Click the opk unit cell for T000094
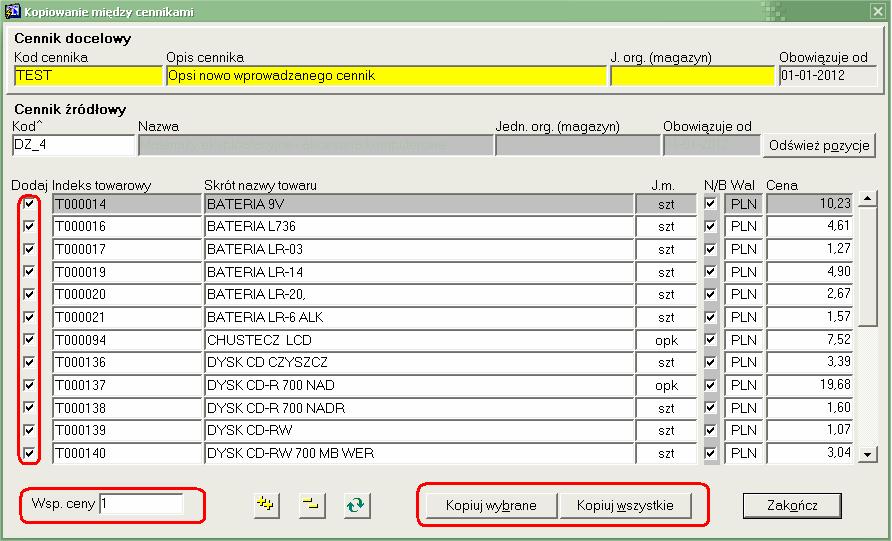Image resolution: width=892 pixels, height=541 pixels. pyautogui.click(x=666, y=340)
